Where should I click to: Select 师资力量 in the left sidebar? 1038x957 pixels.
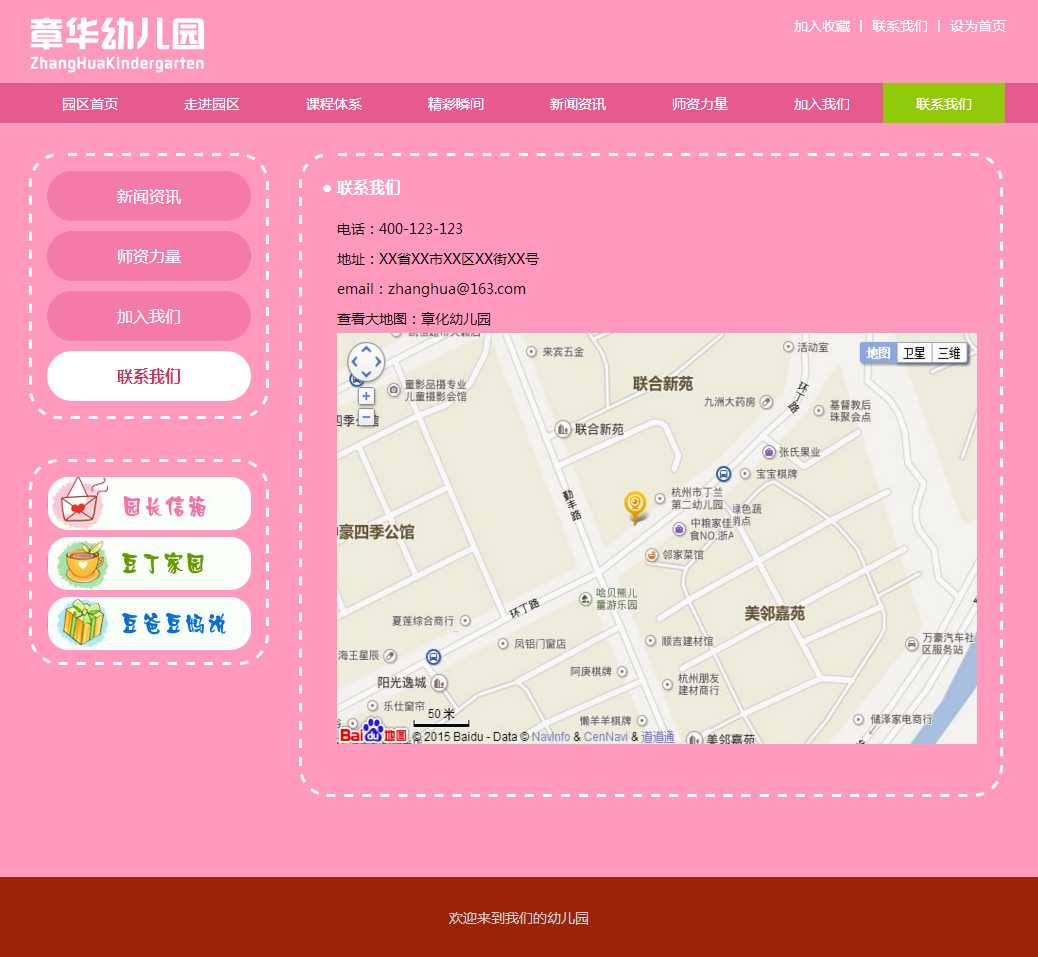point(149,257)
